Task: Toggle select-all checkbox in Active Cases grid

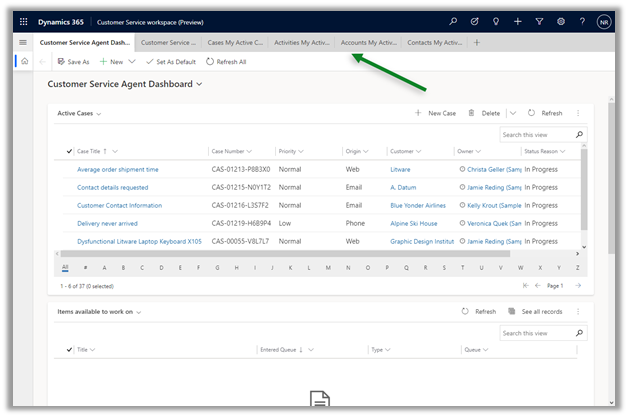Action: [69, 151]
